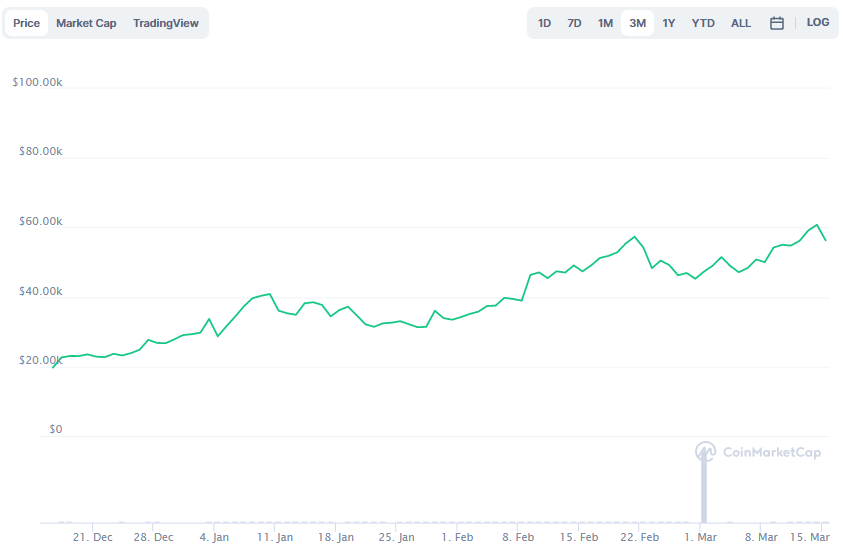Click the $0 axis label
843x559 pixels.
pyautogui.click(x=56, y=429)
